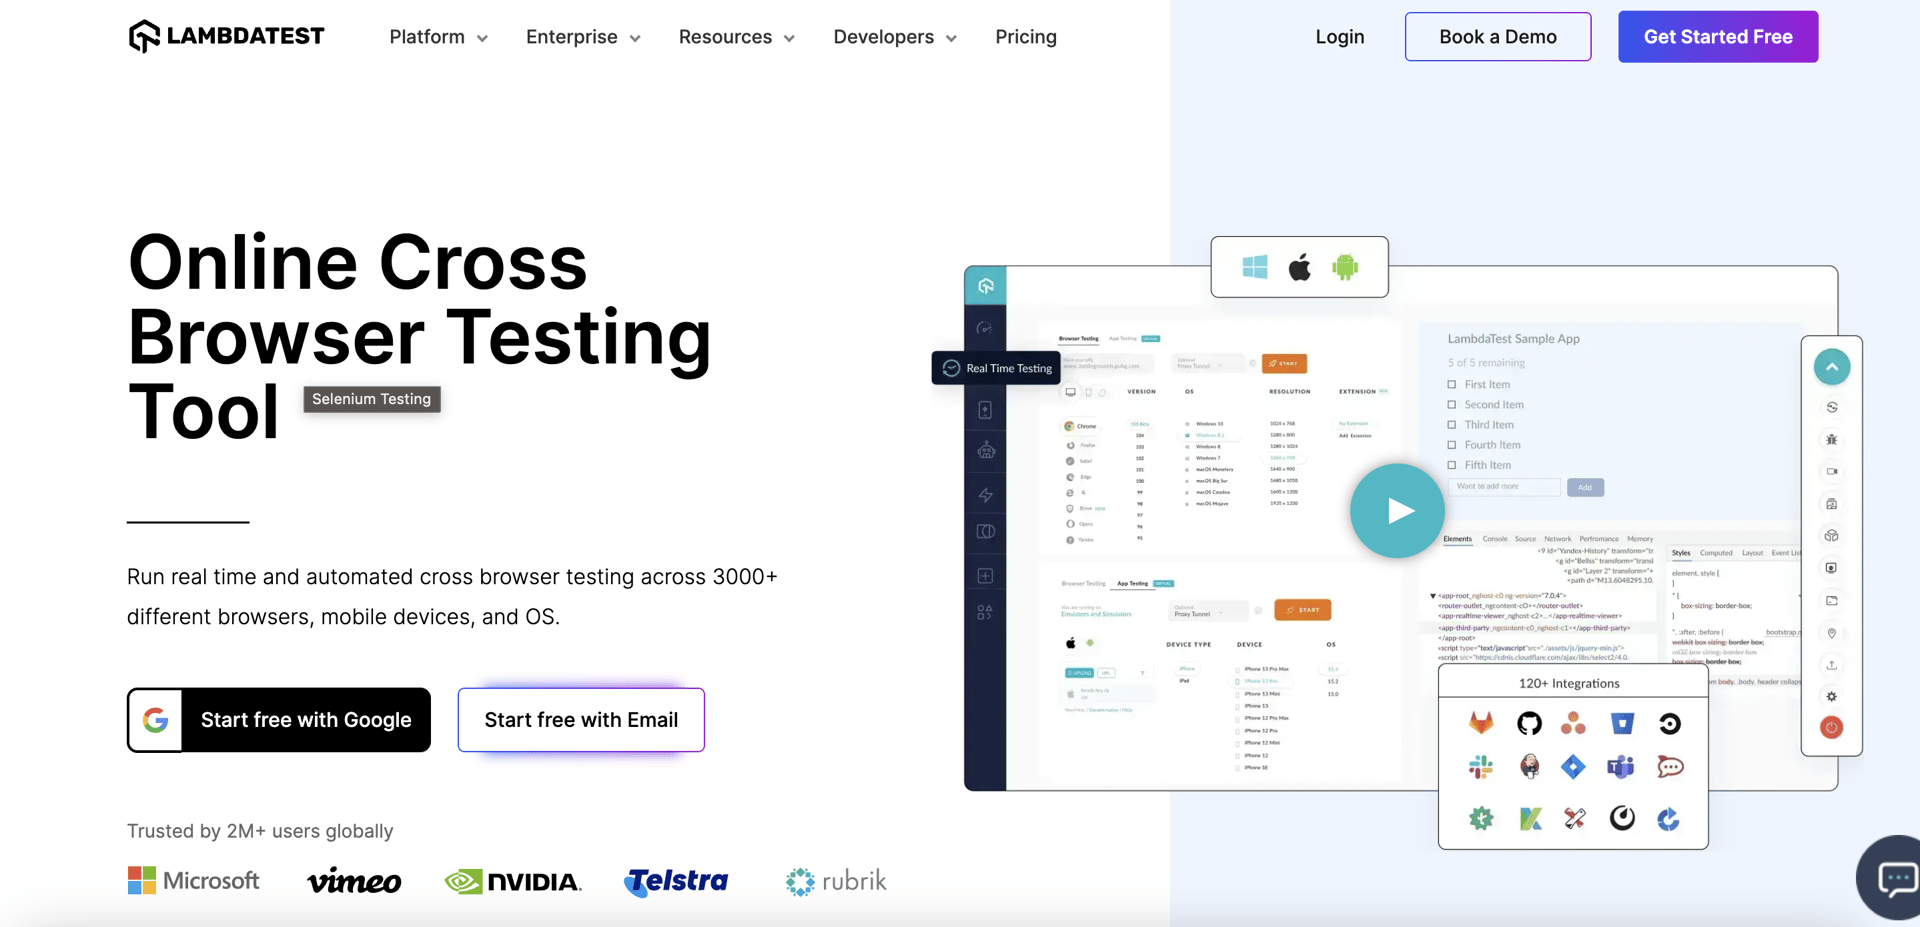Open the screen recorder icon in the right toolbar
The width and height of the screenshot is (1920, 927).
point(1832,471)
